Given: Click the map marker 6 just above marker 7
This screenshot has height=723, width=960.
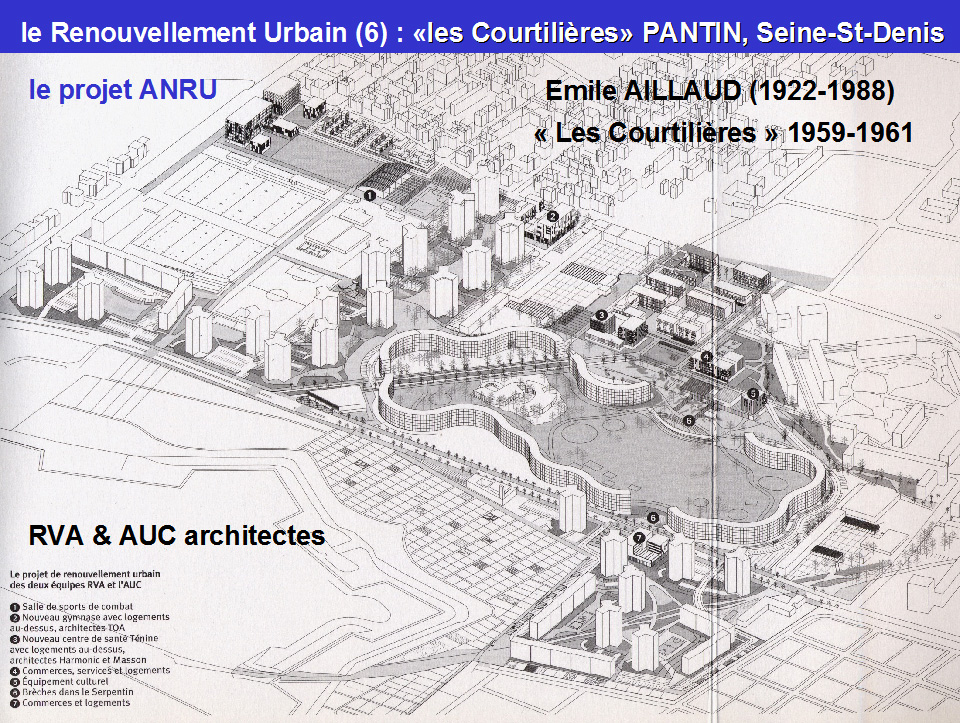Looking at the screenshot, I should [x=652, y=518].
